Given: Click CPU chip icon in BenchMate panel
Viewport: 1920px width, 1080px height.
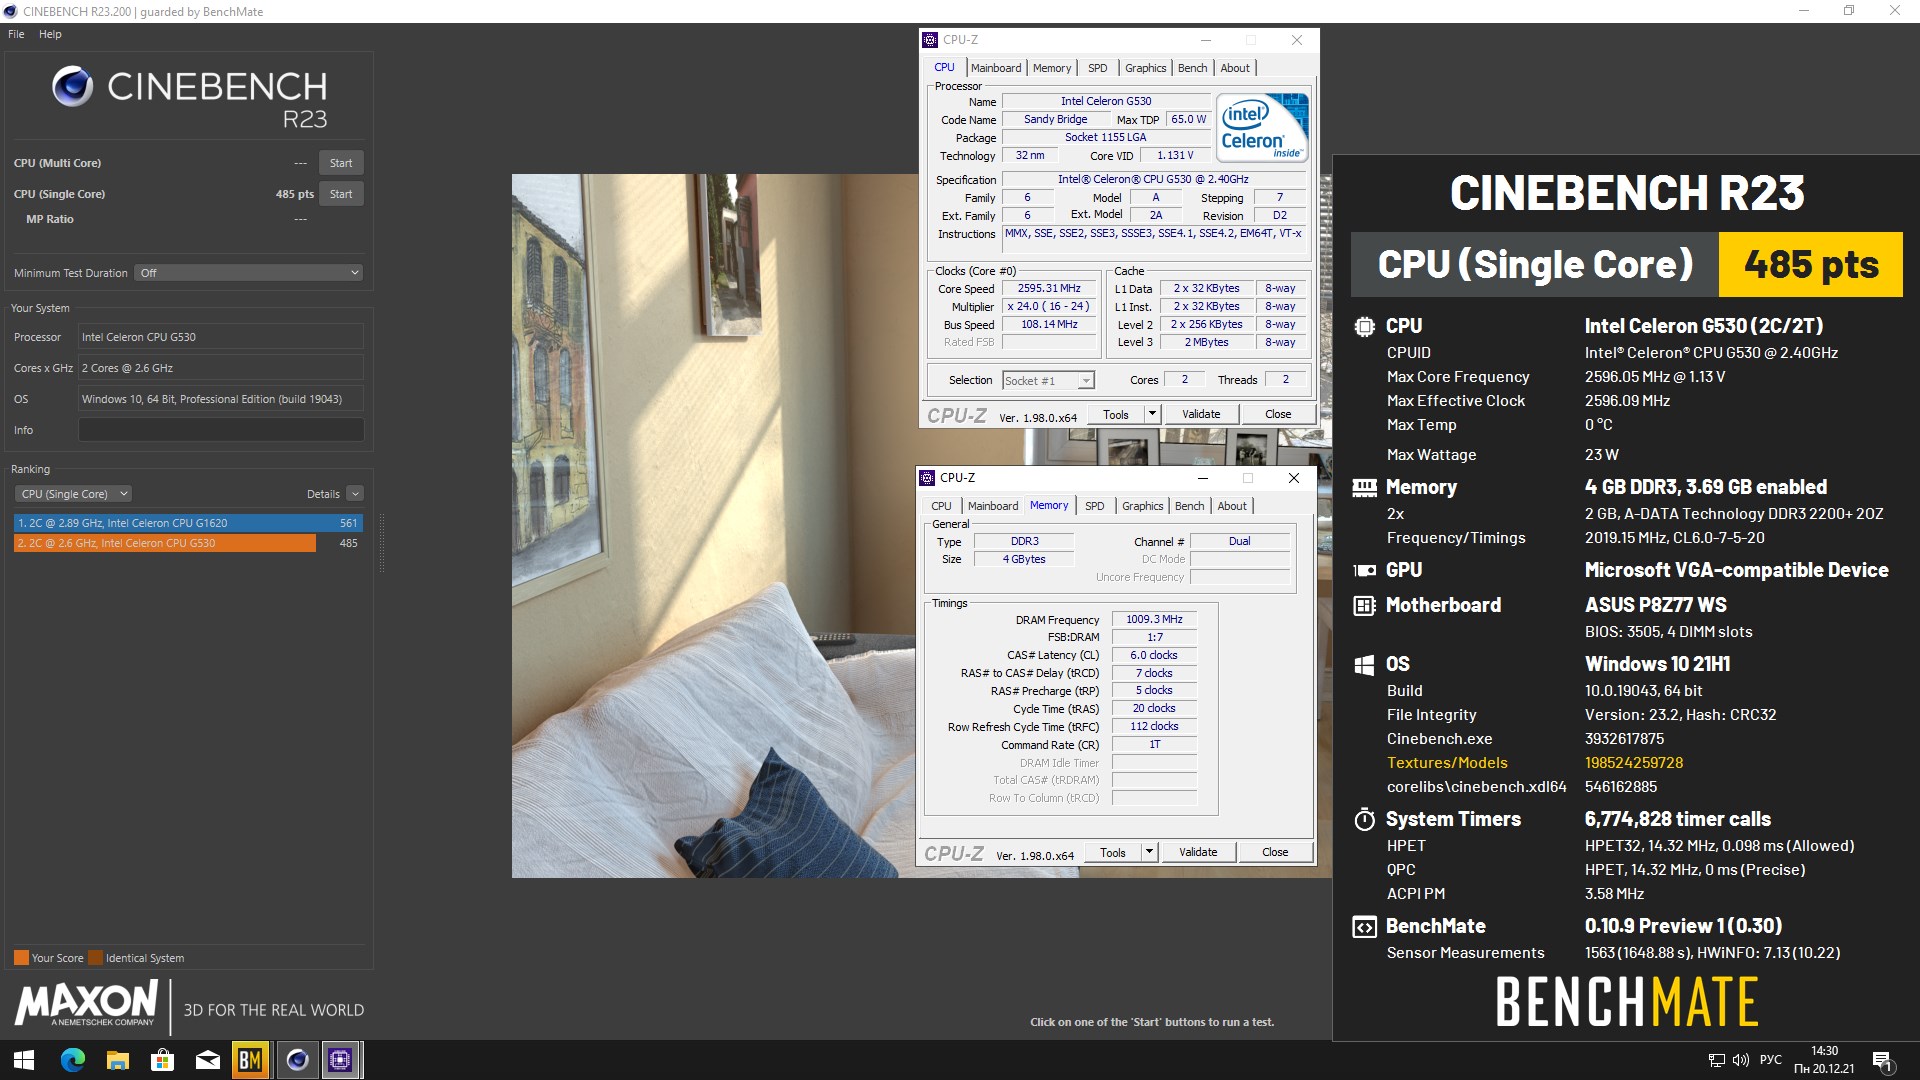Looking at the screenshot, I should tap(1364, 326).
